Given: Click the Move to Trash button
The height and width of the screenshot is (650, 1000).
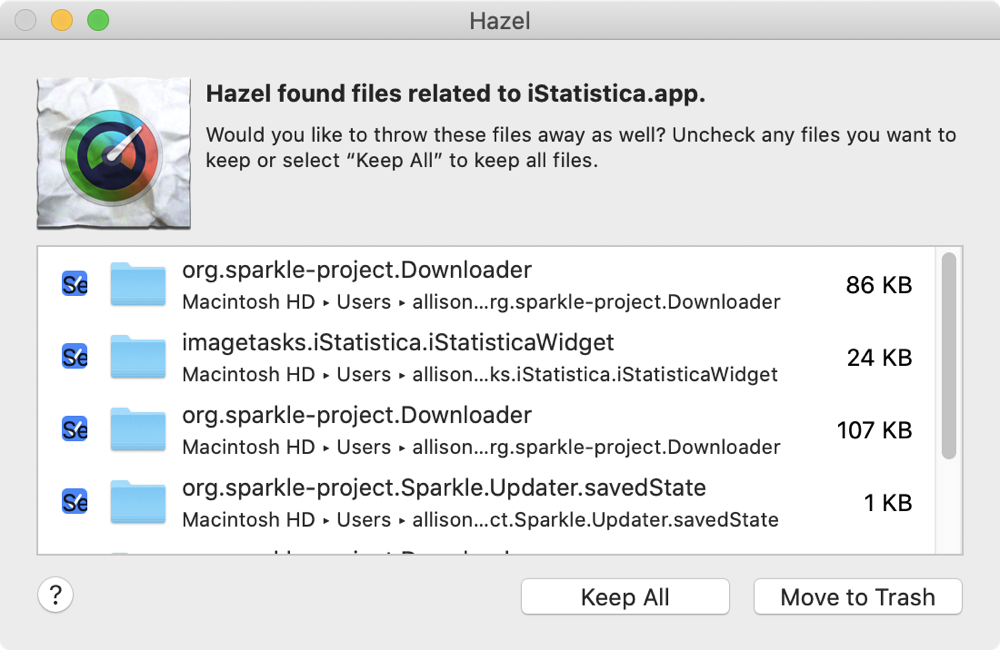Looking at the screenshot, I should coord(857,597).
